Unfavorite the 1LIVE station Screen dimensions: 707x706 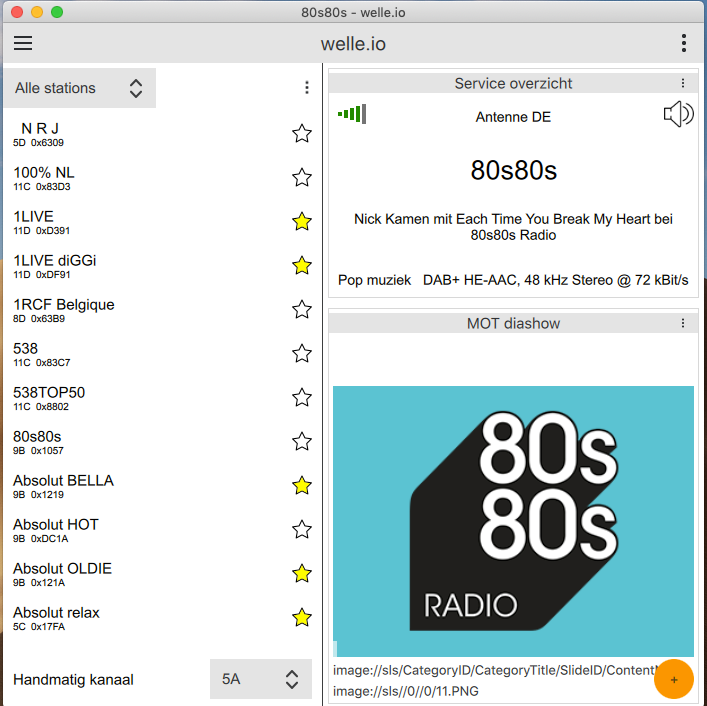tap(302, 221)
